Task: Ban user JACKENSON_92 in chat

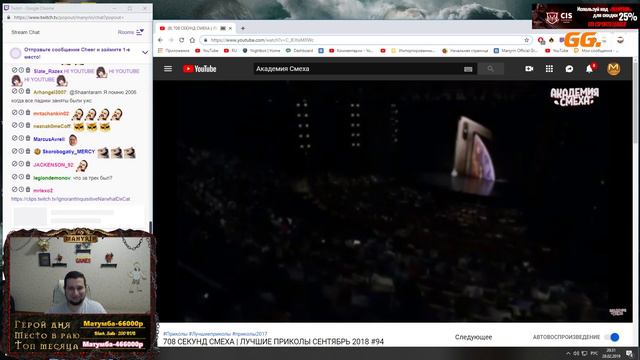Action: tap(14, 164)
